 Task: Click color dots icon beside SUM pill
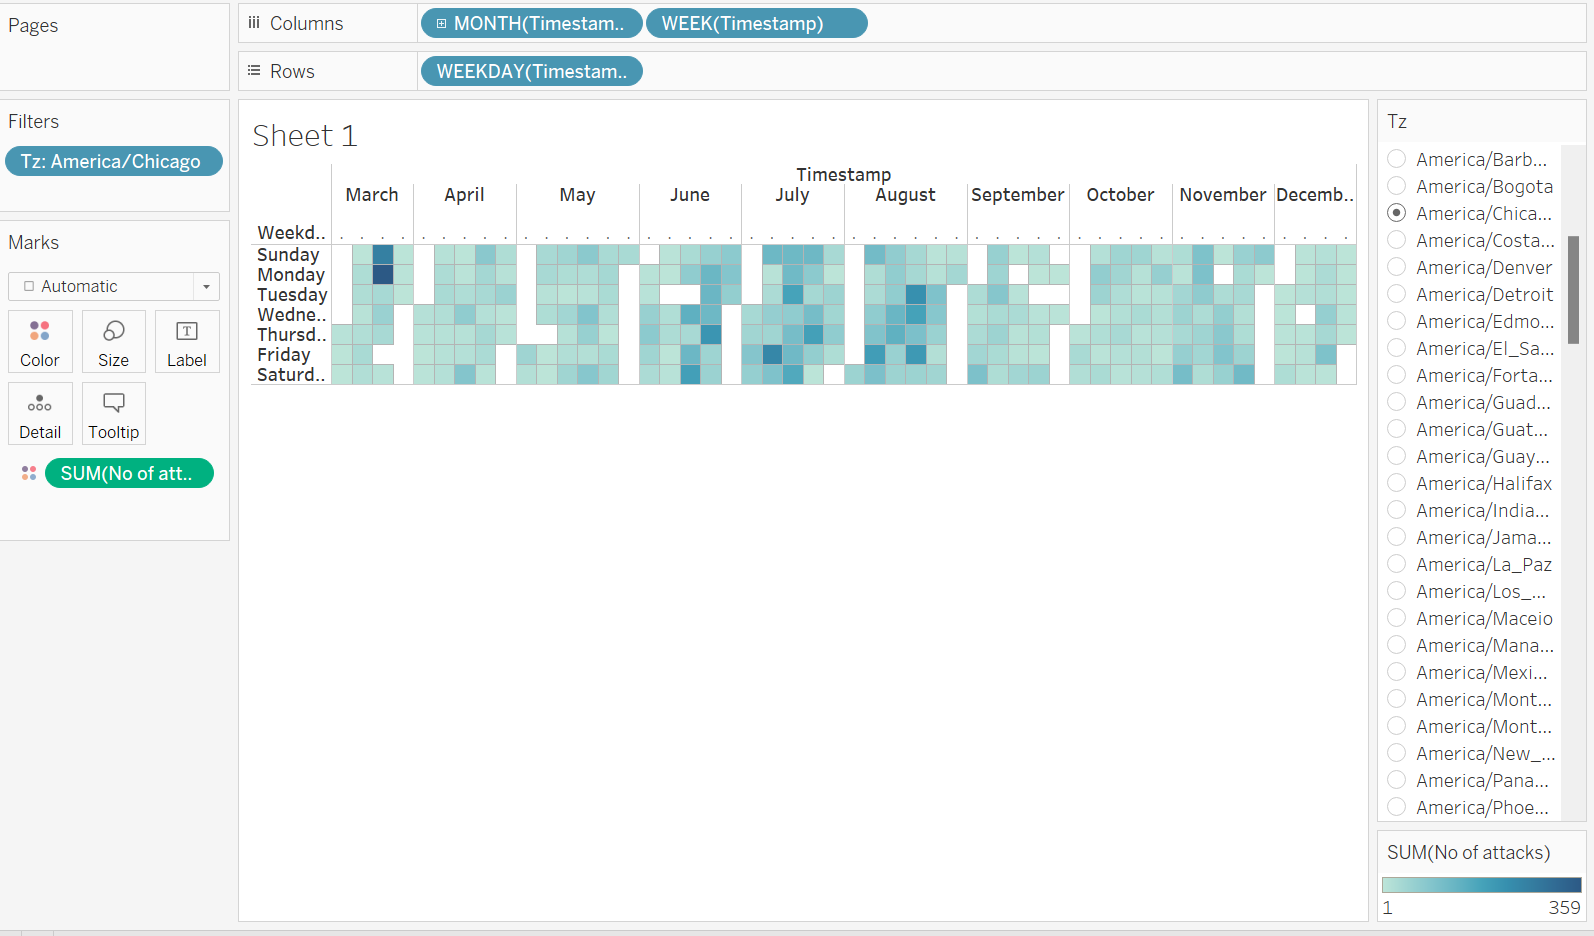tap(29, 473)
